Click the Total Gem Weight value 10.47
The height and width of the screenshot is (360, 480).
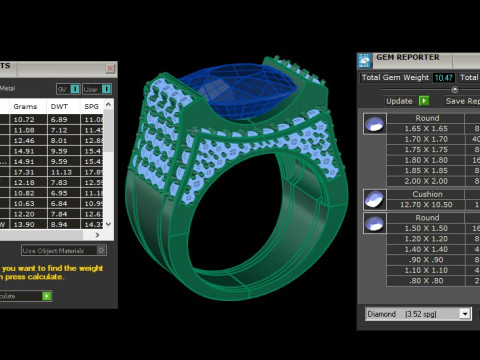click(x=444, y=78)
